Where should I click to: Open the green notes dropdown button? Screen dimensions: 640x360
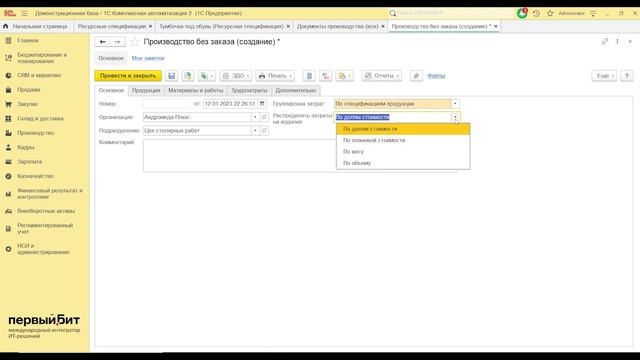344,76
